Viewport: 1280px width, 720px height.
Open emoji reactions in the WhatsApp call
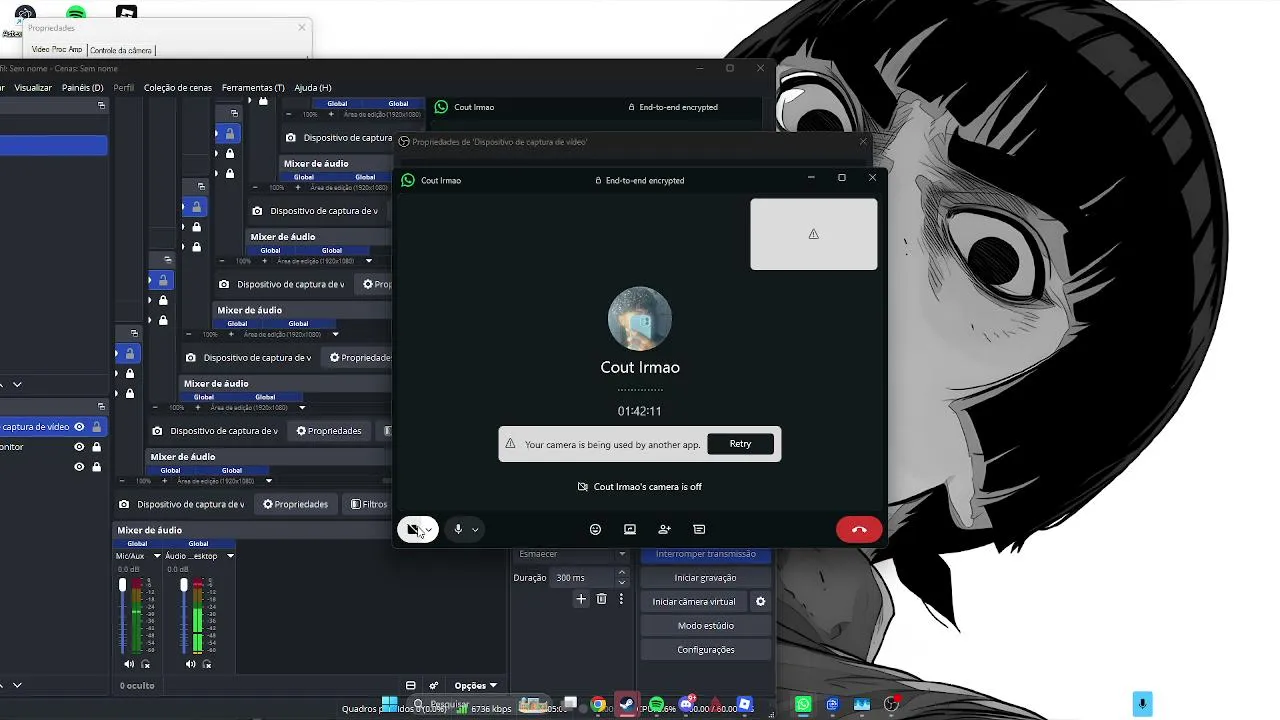(x=595, y=529)
